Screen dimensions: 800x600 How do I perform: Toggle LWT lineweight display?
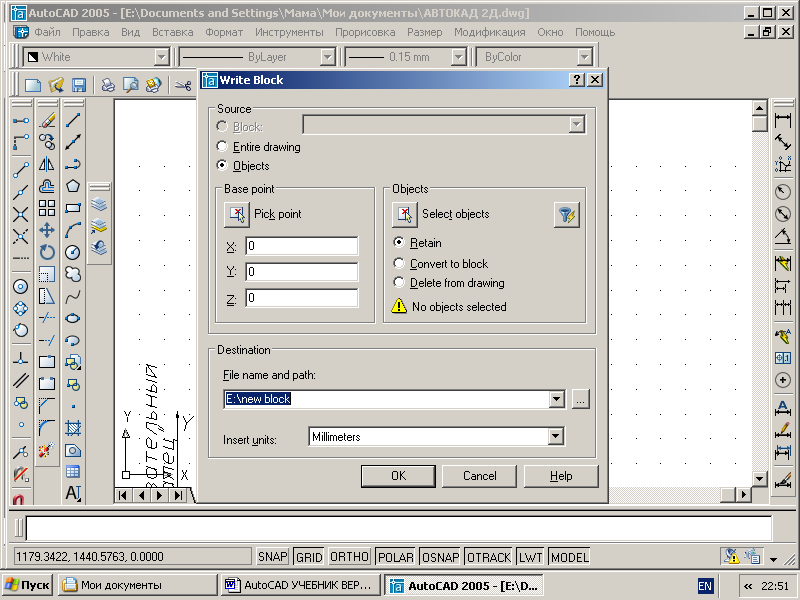click(530, 556)
